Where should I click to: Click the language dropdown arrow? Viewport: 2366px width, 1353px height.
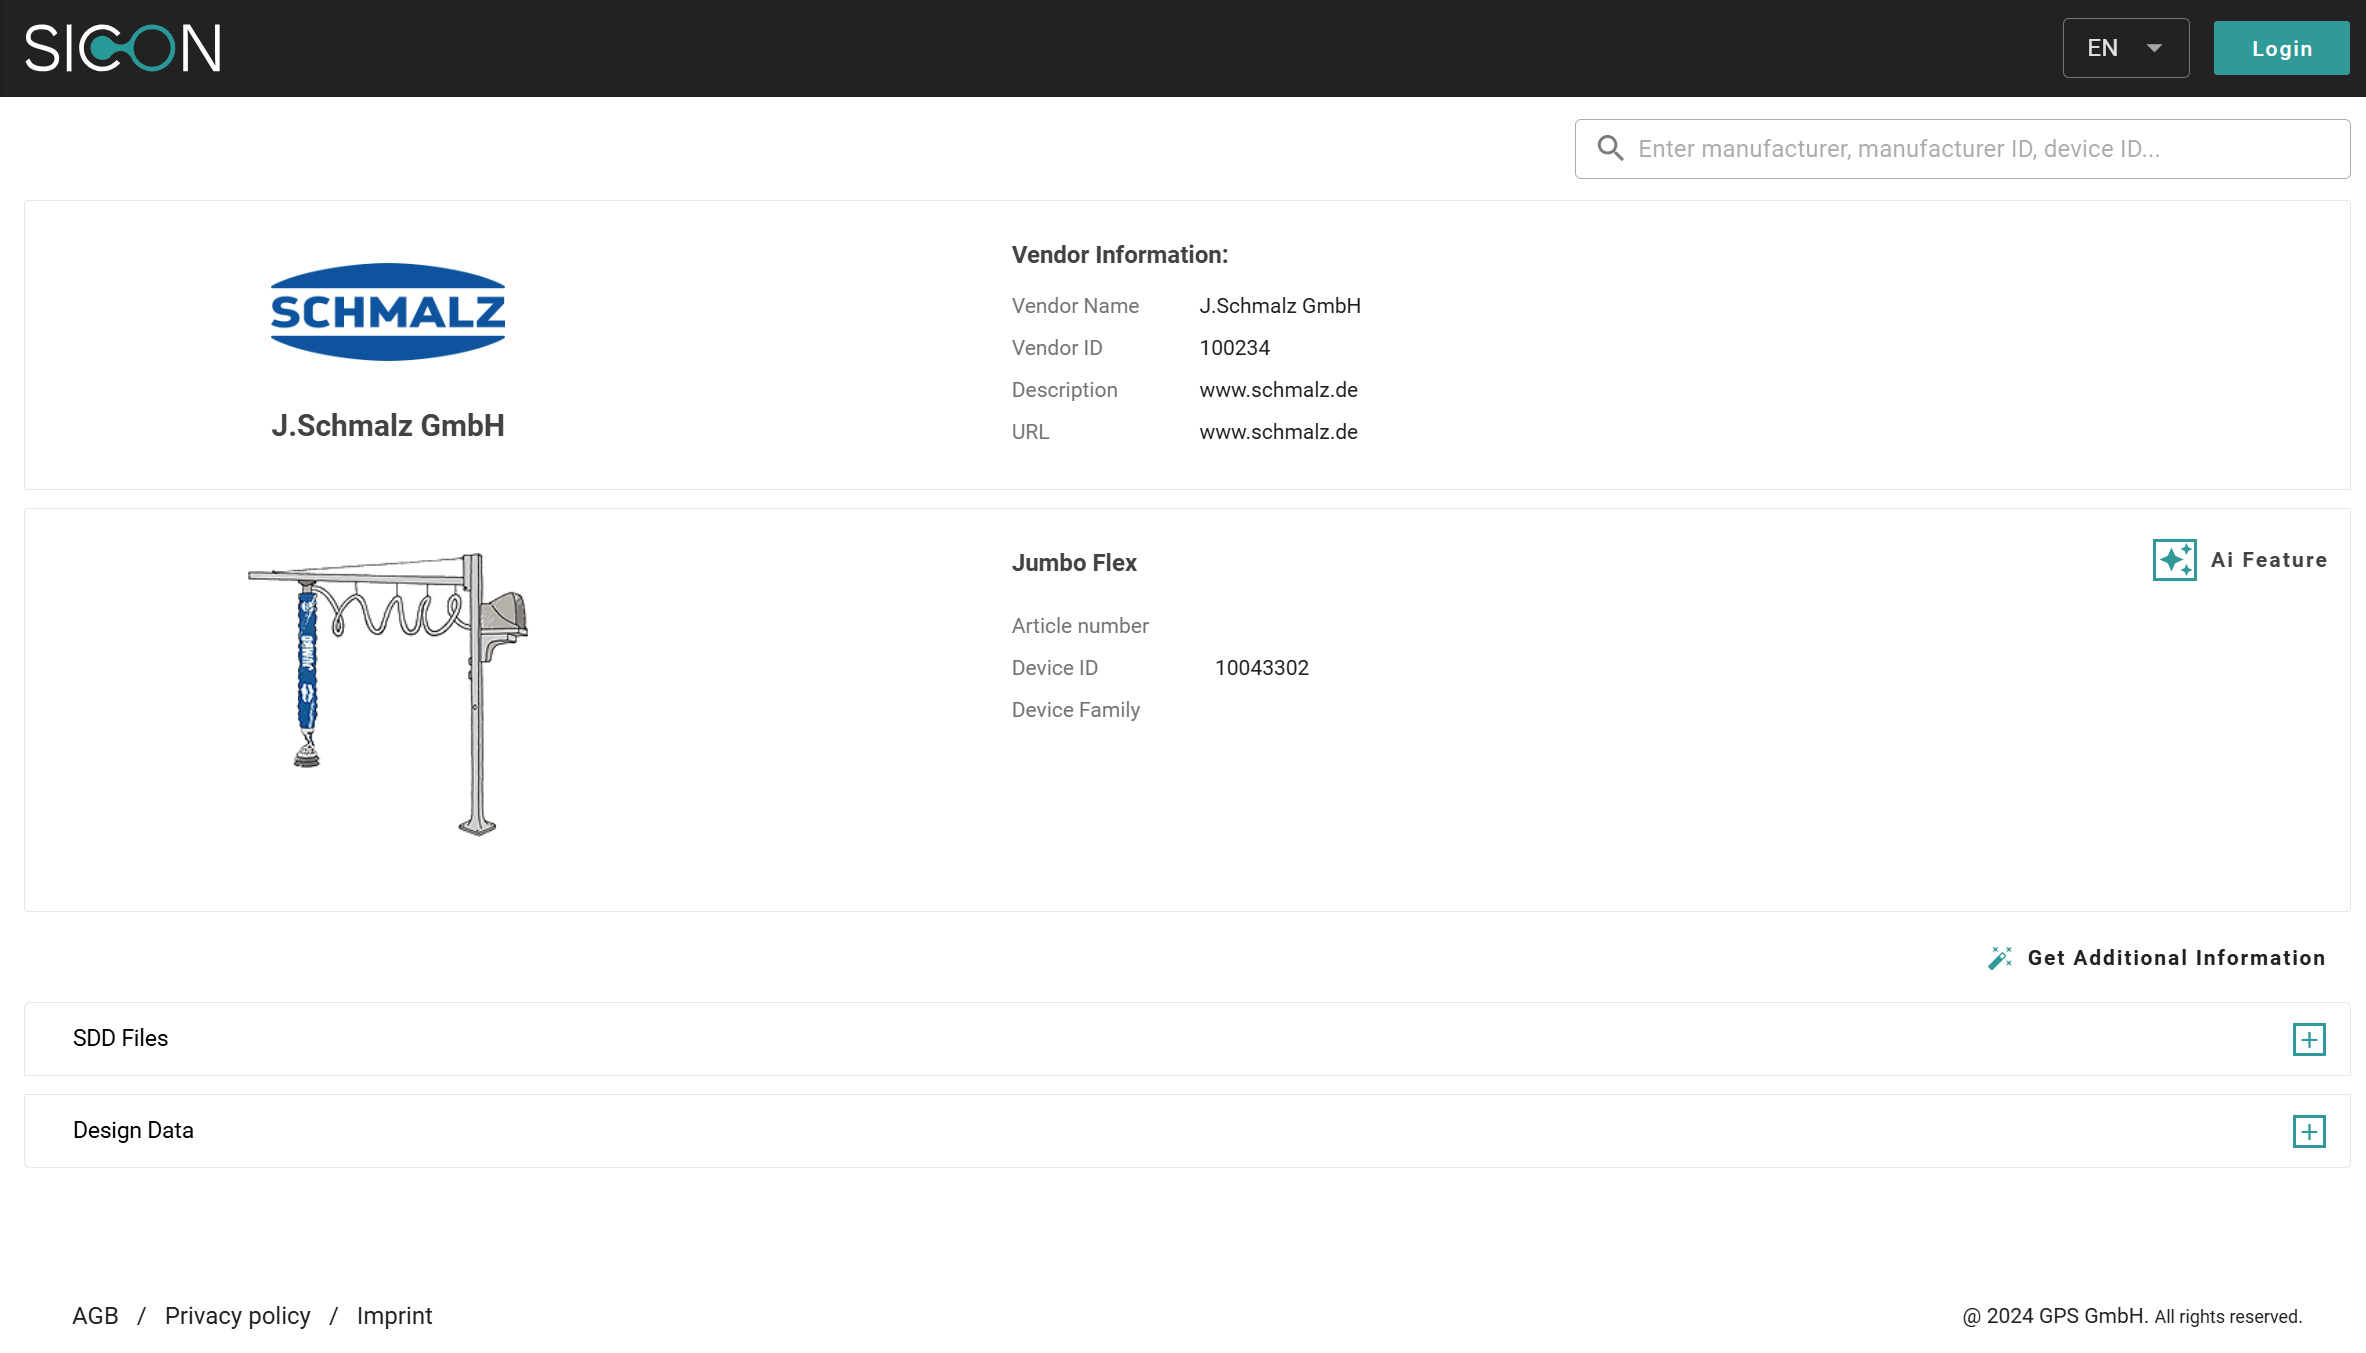(x=2155, y=48)
